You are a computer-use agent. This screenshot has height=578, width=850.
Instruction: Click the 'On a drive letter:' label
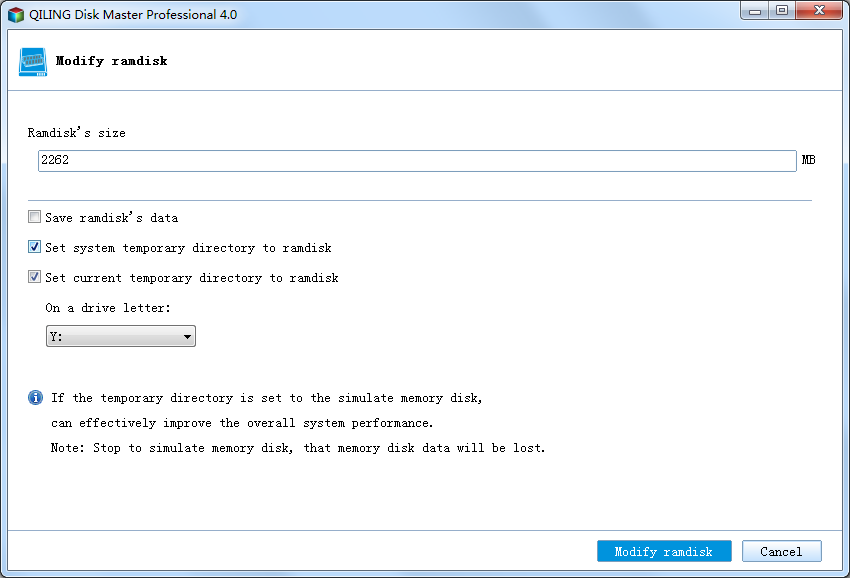coord(108,308)
